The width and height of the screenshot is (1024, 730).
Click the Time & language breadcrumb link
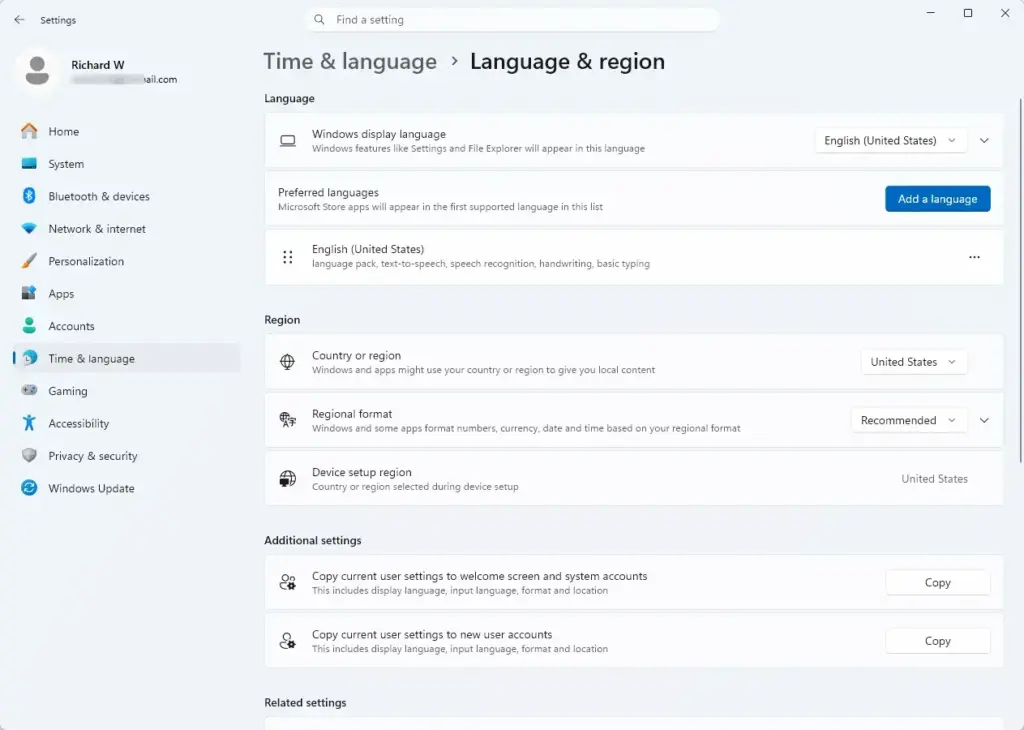click(350, 61)
